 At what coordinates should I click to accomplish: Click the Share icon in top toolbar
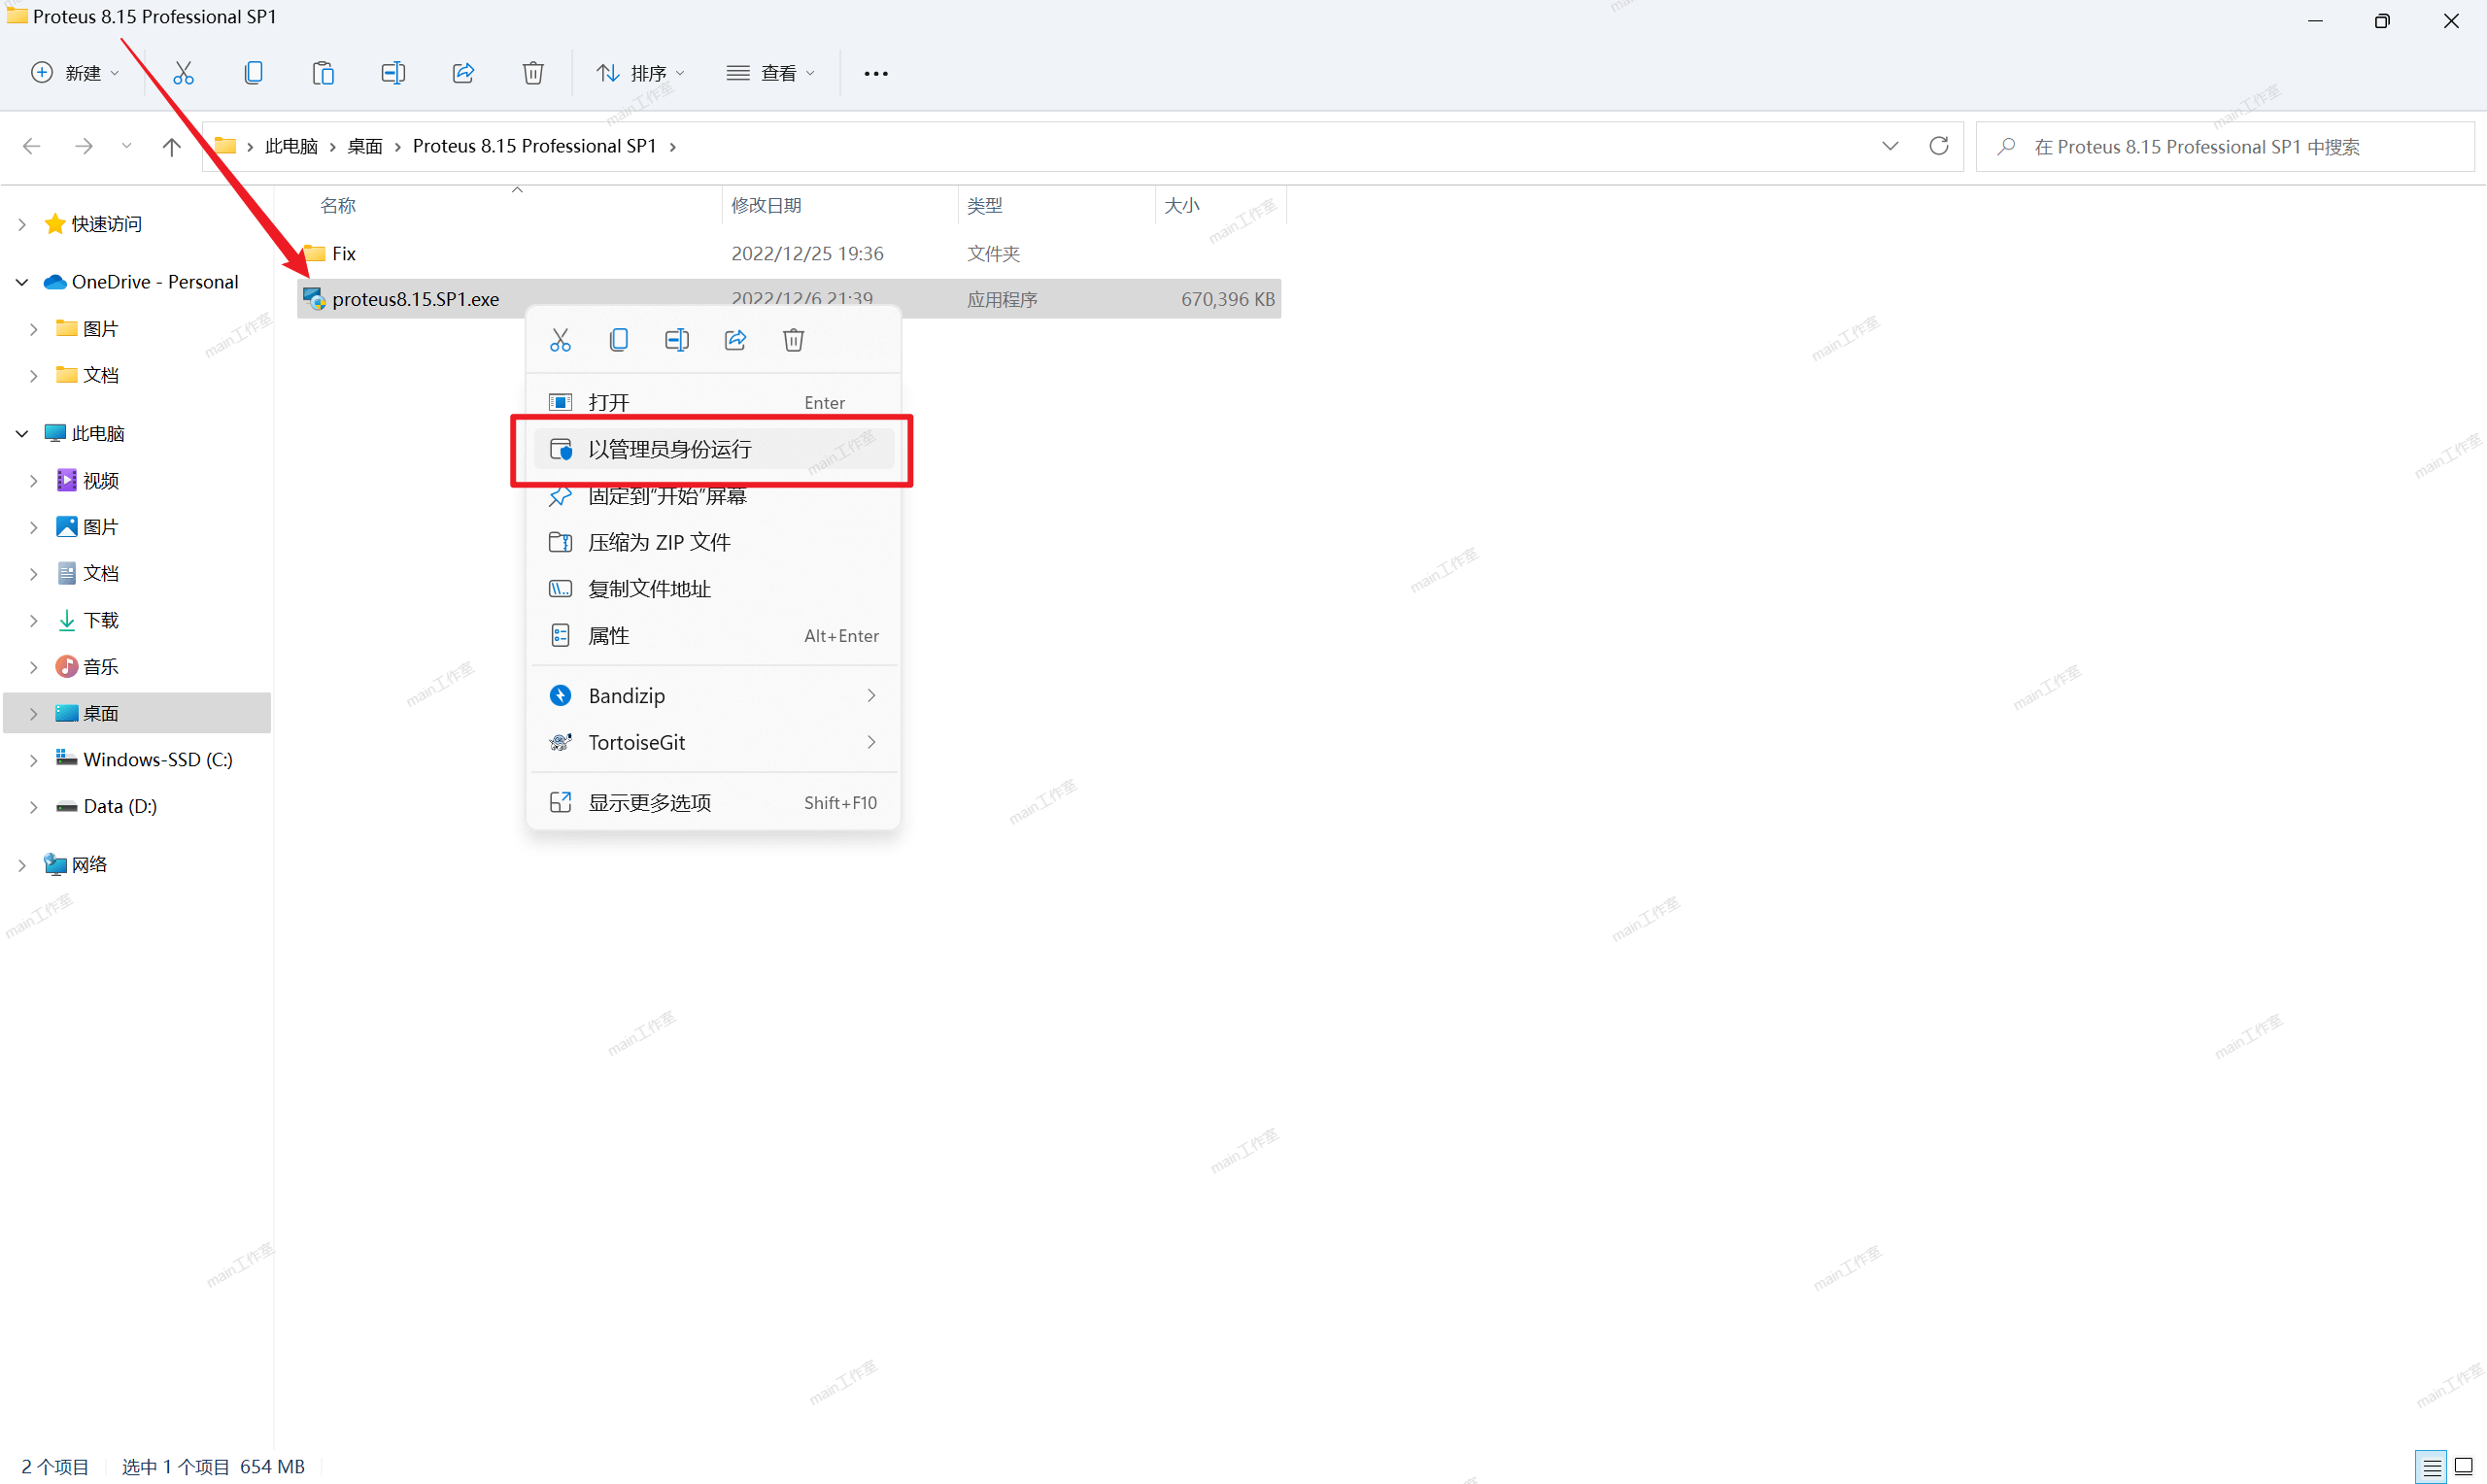click(x=463, y=73)
